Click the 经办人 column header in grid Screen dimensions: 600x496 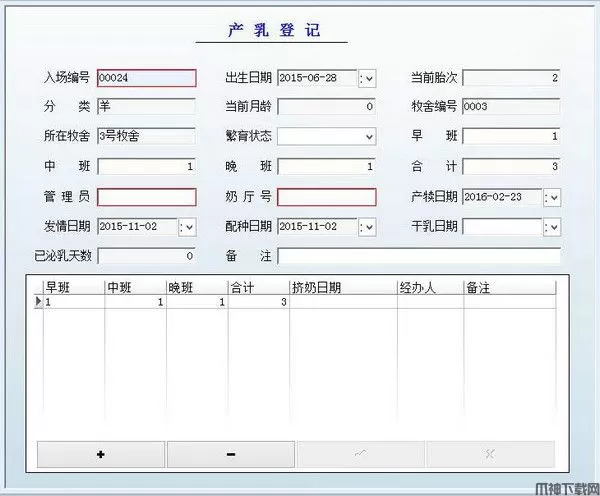coord(429,287)
